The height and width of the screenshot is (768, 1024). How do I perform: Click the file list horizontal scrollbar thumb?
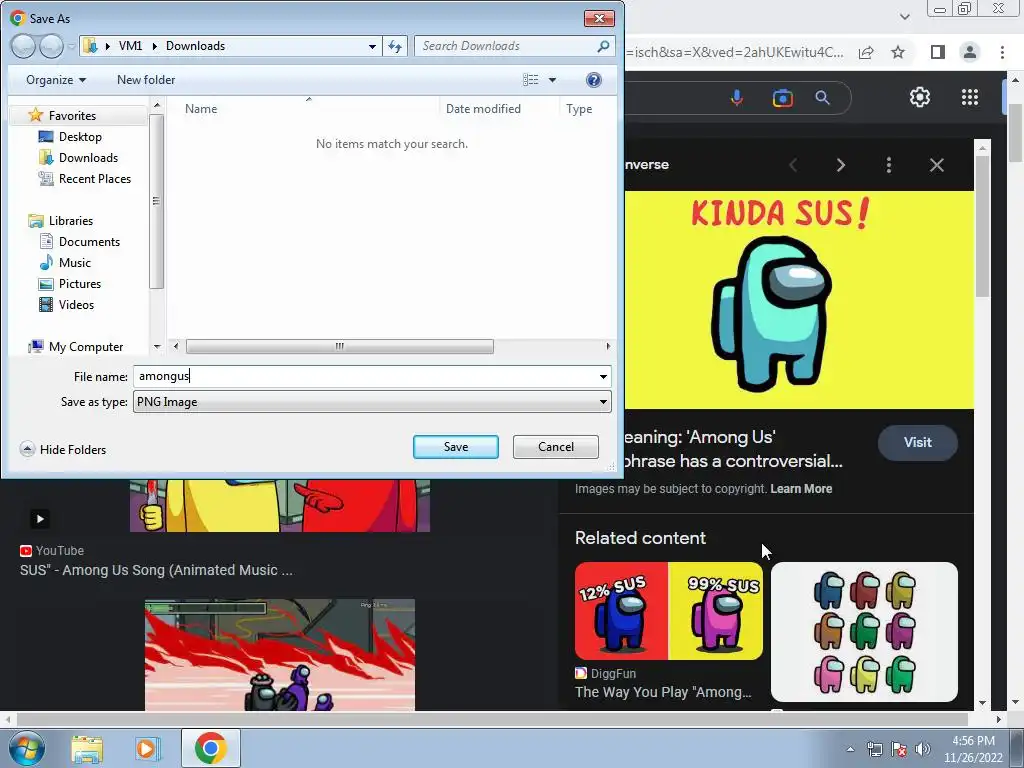click(x=340, y=346)
